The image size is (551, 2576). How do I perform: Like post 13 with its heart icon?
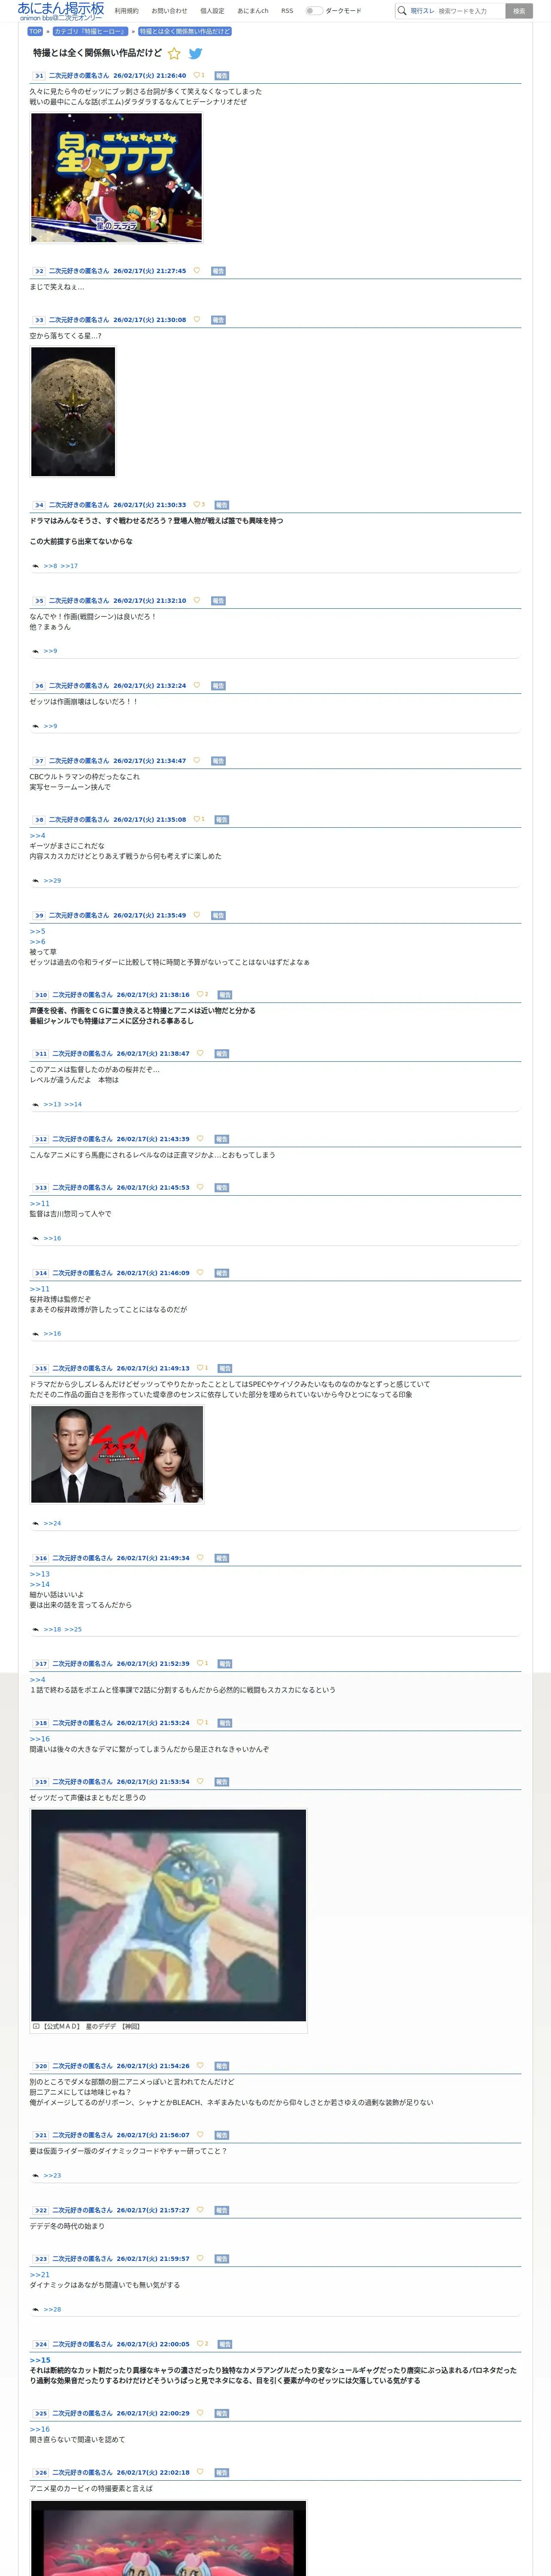[x=200, y=1188]
